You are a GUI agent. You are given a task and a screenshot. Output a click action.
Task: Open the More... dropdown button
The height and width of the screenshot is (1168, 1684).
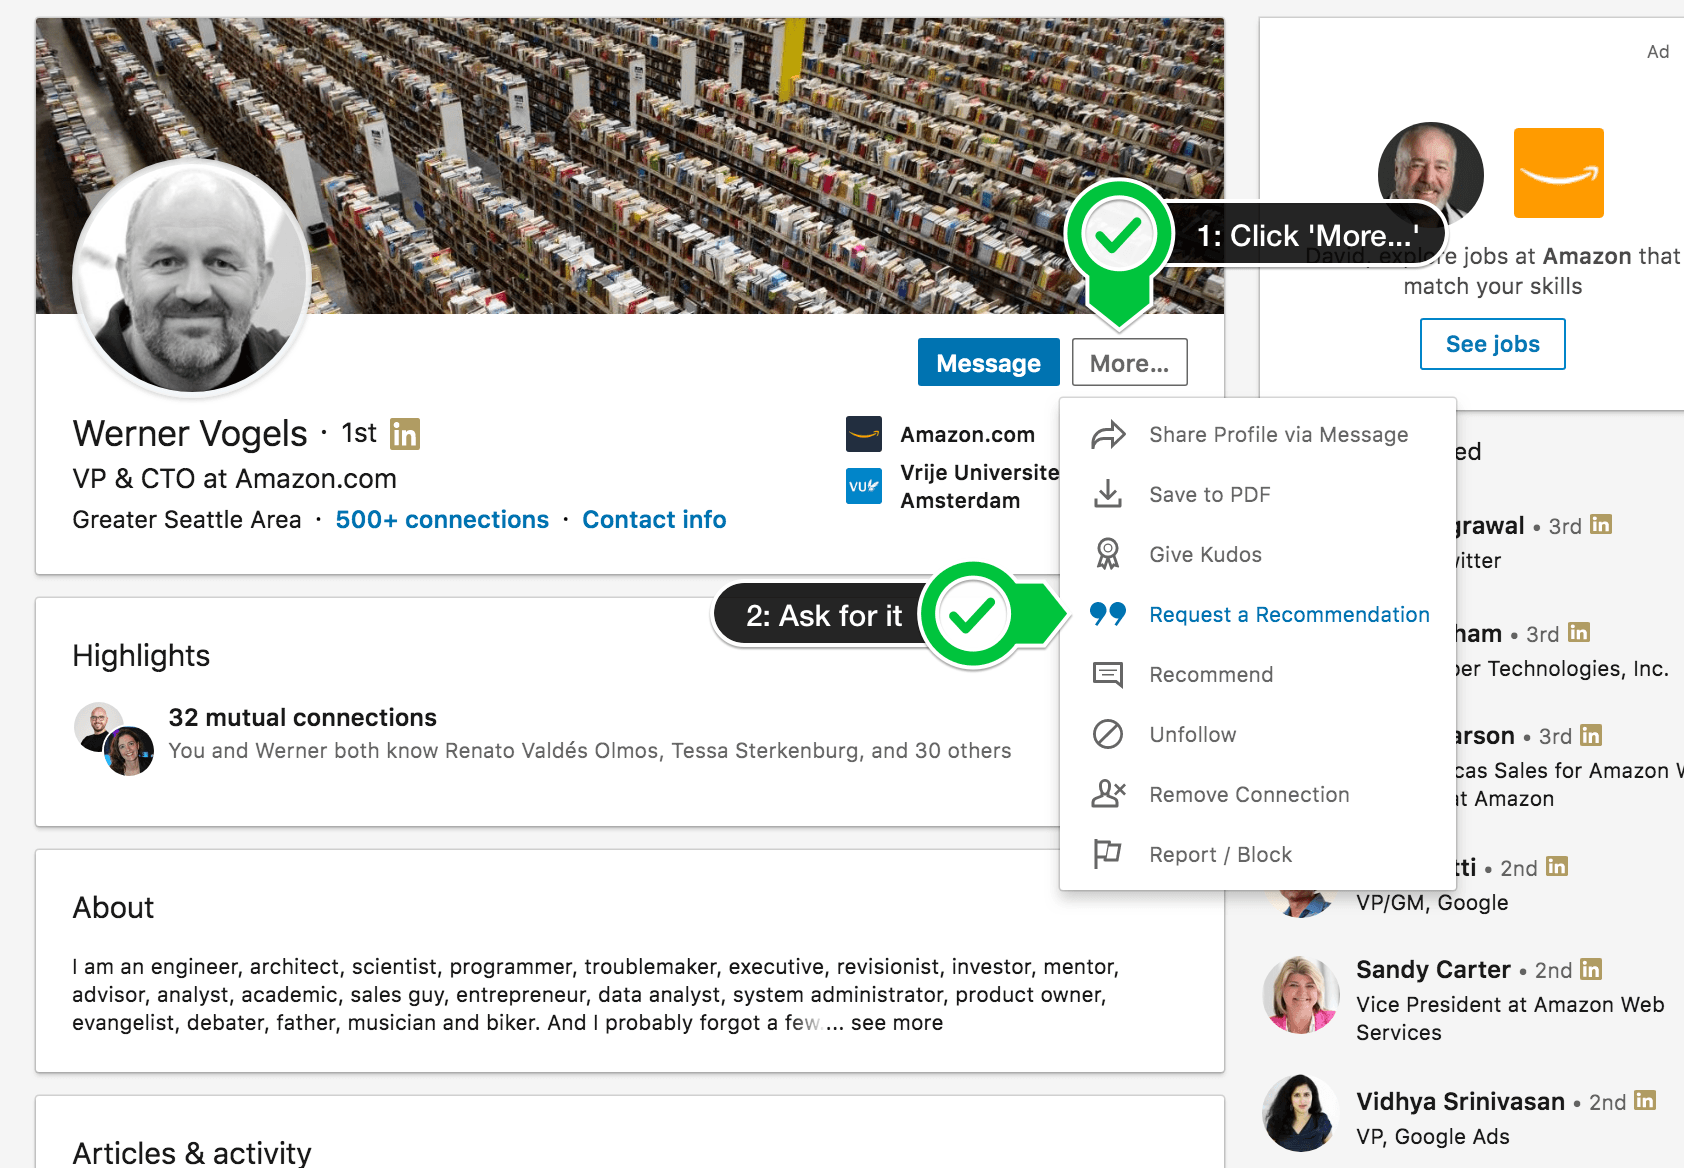coord(1130,362)
